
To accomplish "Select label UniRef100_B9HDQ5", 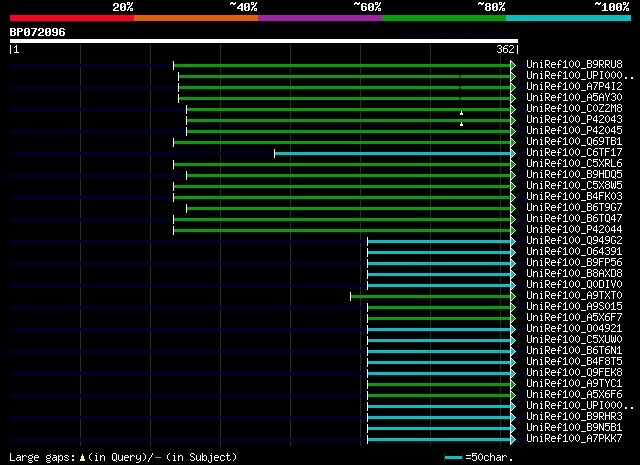I will pos(574,175).
